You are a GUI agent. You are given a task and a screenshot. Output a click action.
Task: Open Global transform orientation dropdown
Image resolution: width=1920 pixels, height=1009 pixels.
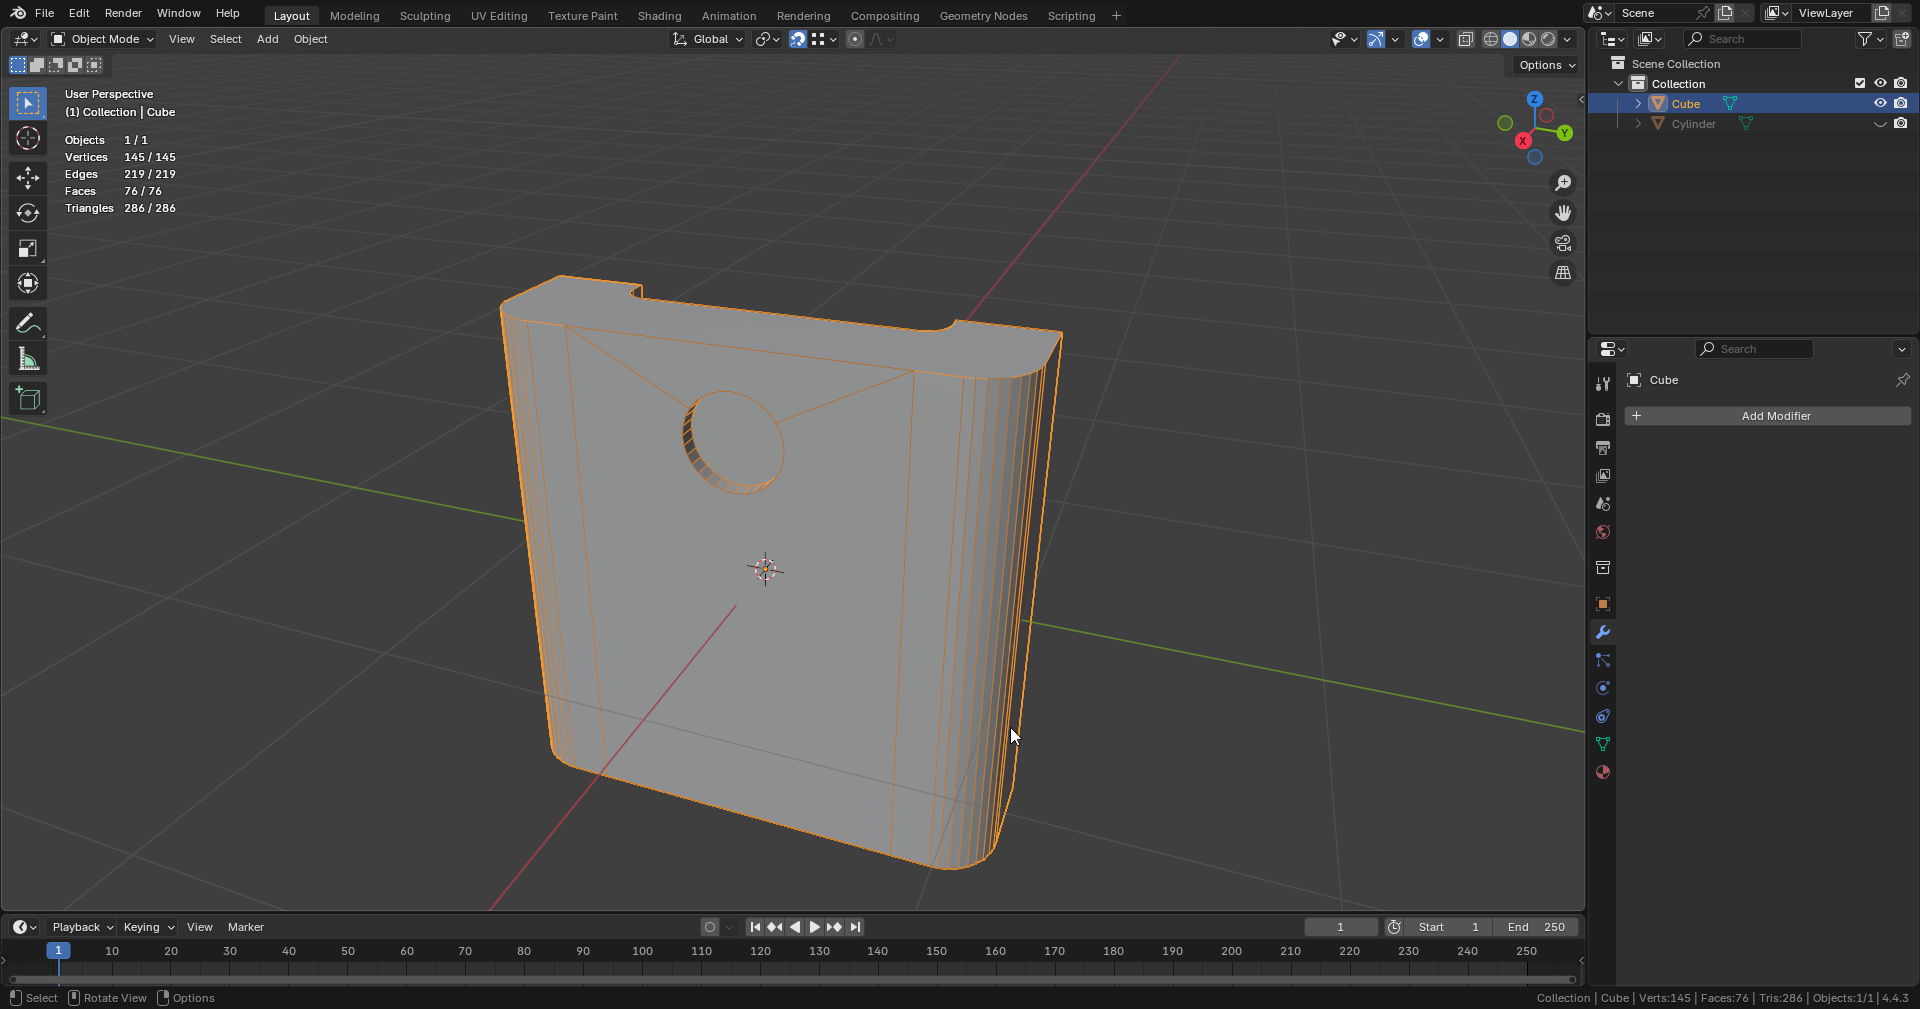pyautogui.click(x=709, y=39)
